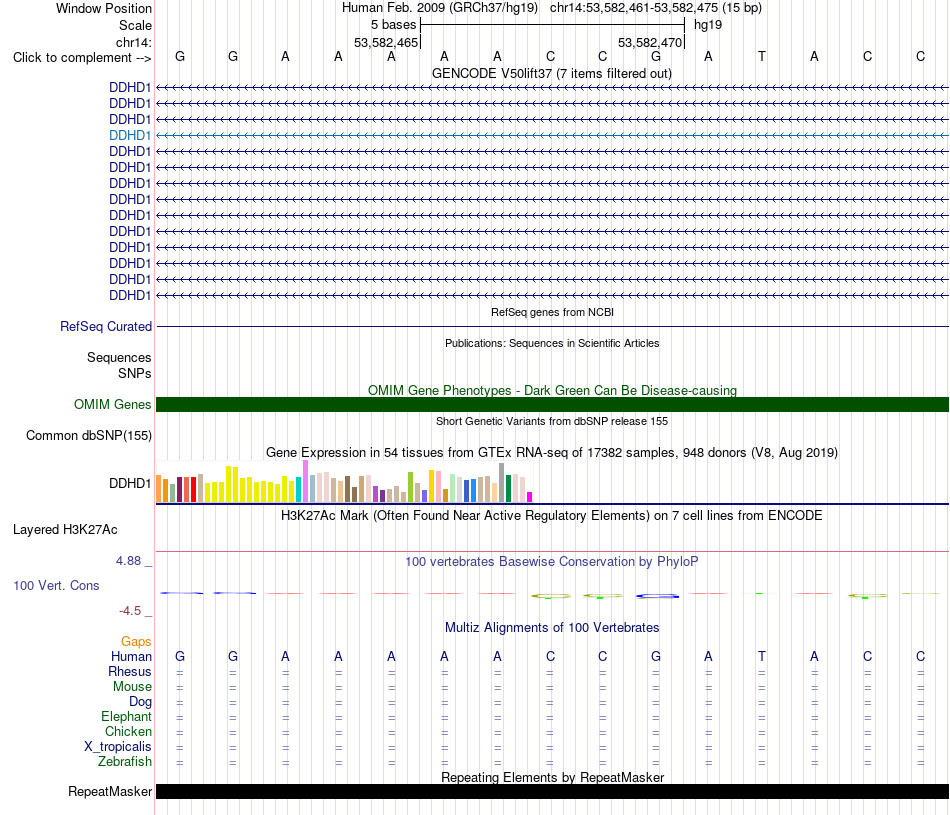Viewport: 950px width, 815px height.
Task: Click the chr14:53,582,461-53,582,475 (15 bp) coordinates
Action: (x=656, y=8)
